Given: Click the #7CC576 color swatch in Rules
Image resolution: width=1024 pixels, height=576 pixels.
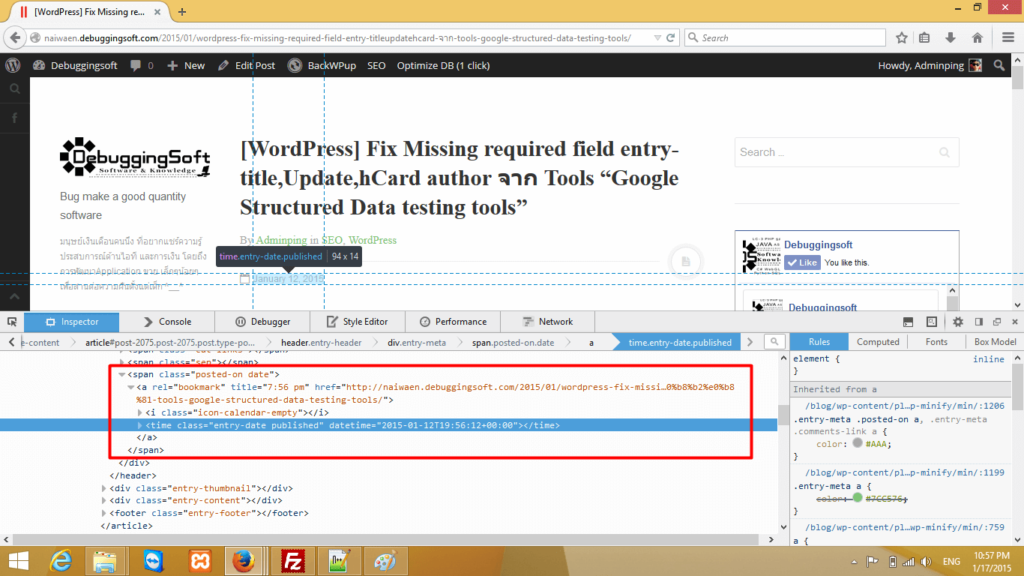Looking at the screenshot, I should coord(857,498).
